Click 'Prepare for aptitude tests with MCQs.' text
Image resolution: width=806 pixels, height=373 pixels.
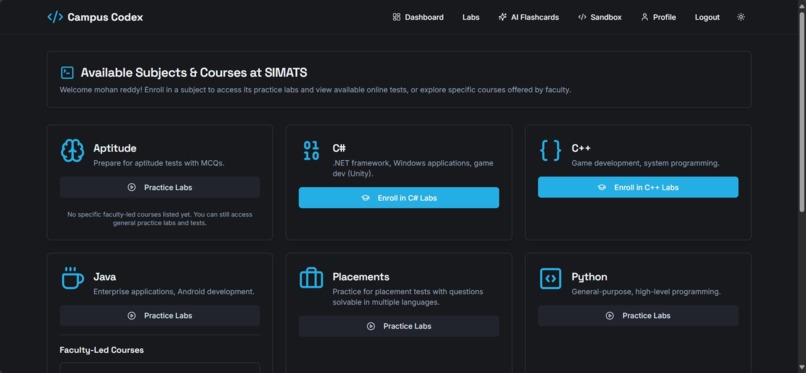(159, 163)
